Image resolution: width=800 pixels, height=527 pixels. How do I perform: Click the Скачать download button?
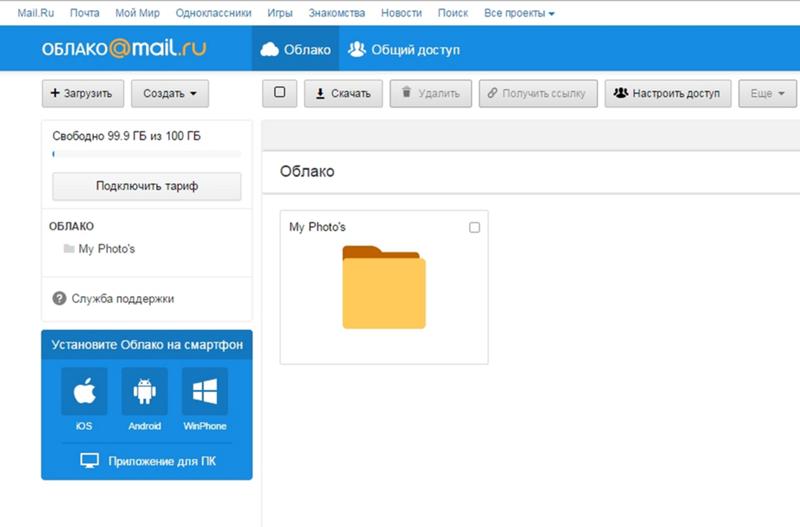coord(343,94)
